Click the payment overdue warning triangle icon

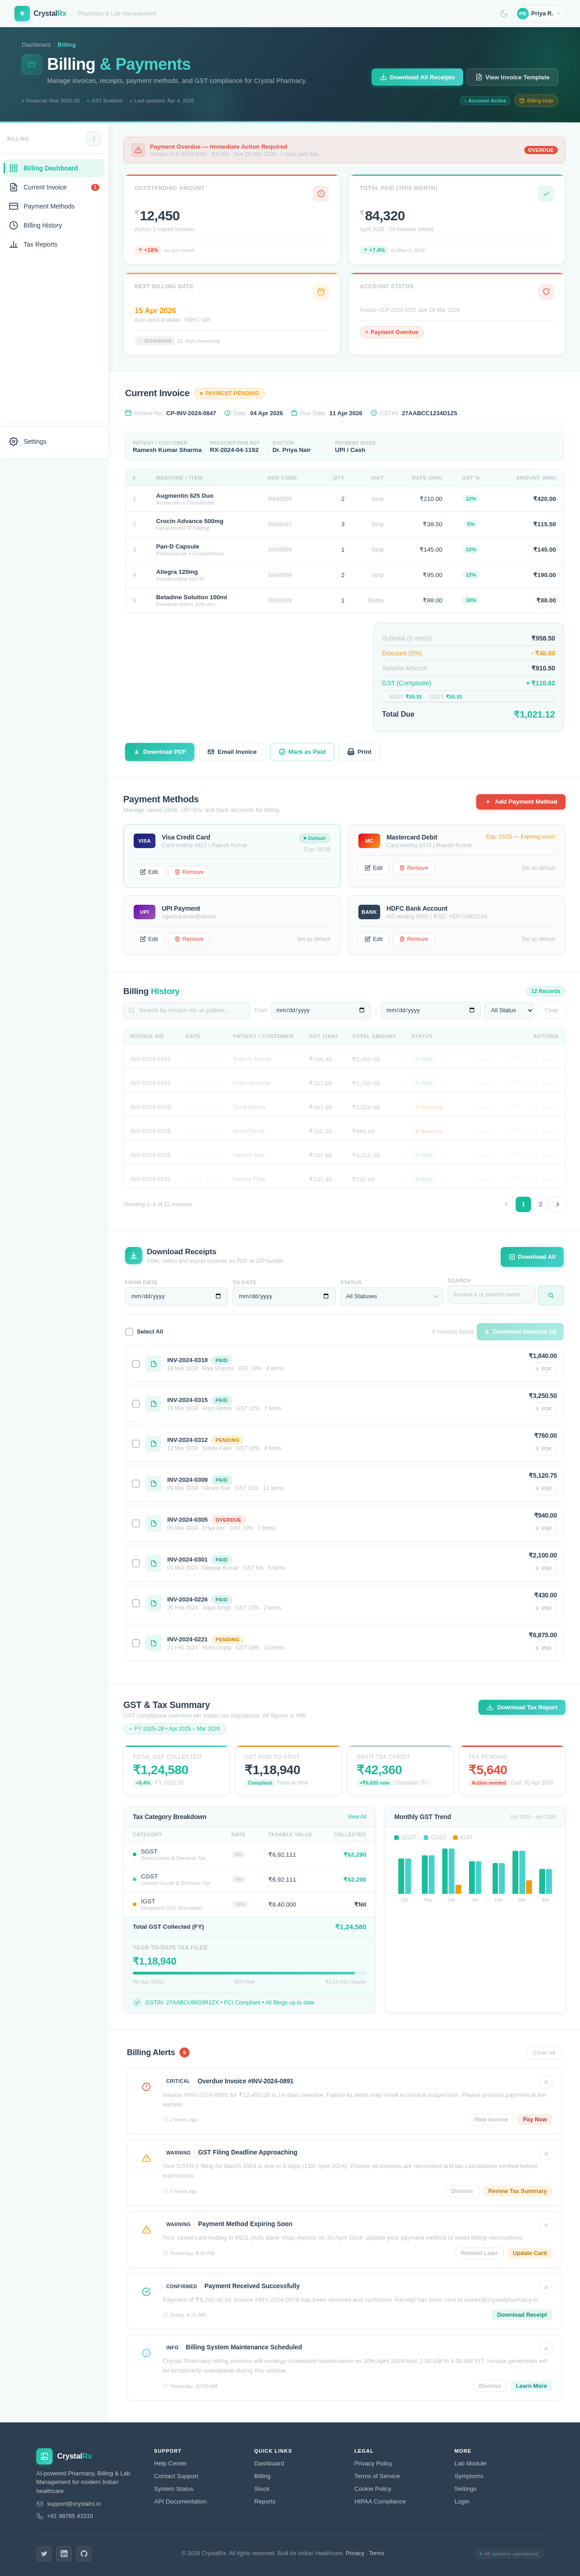tap(138, 150)
